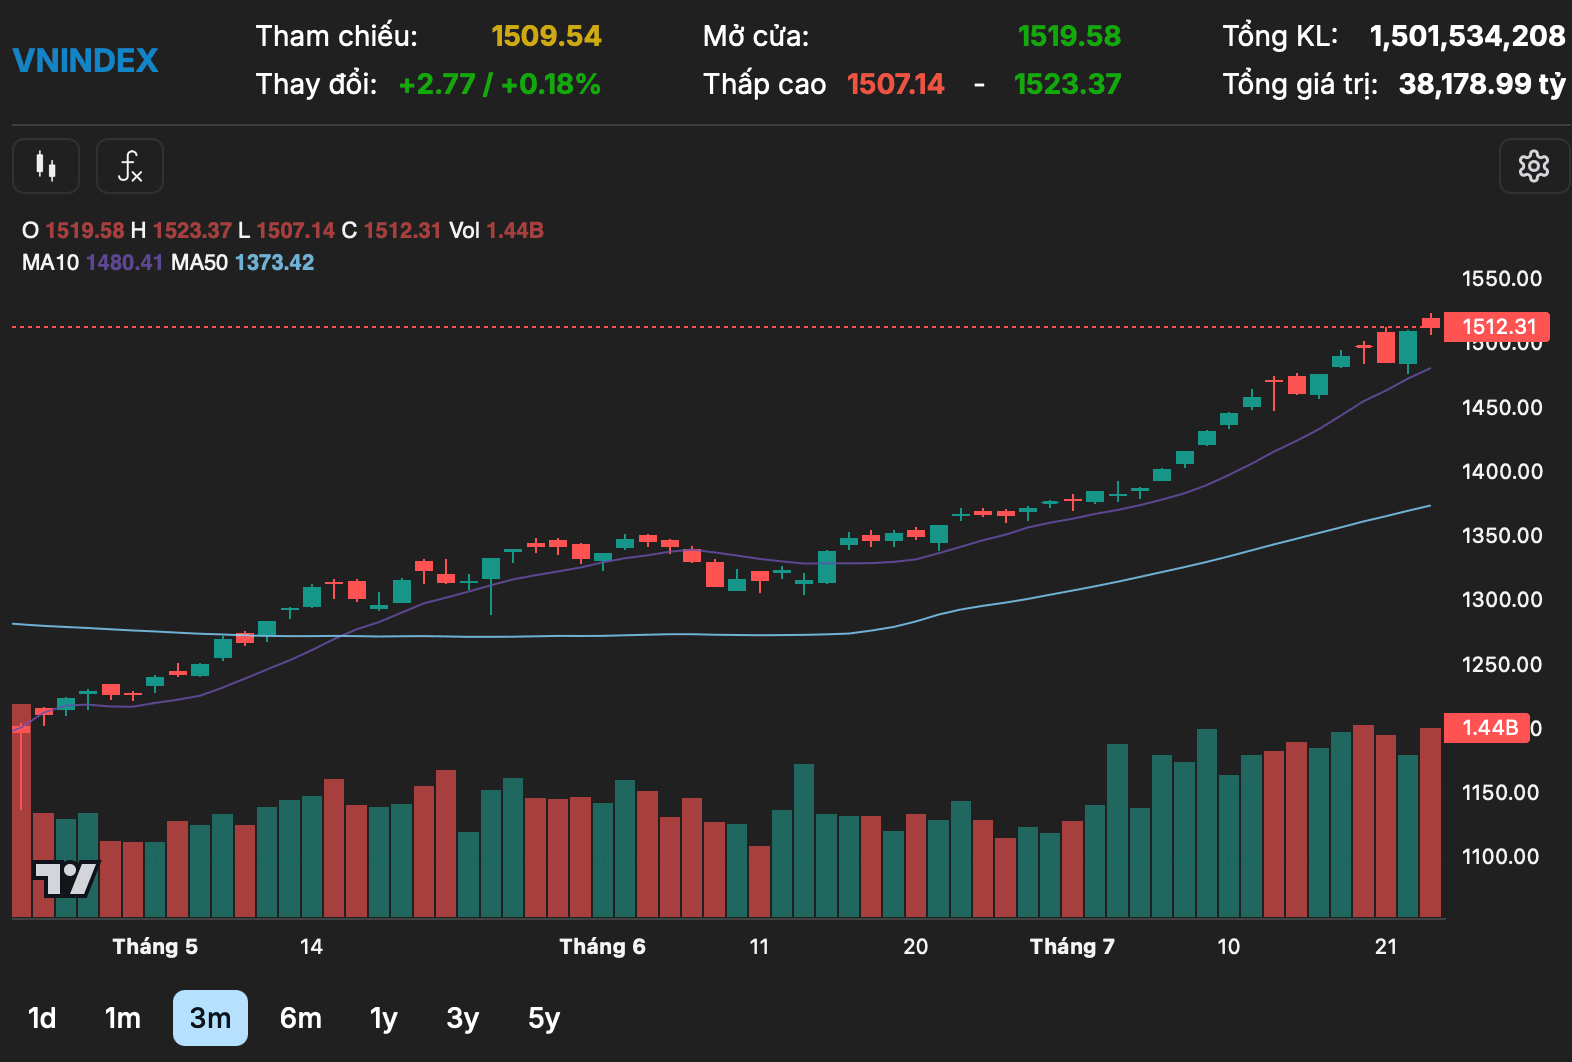Screen dimensions: 1572x1062
Task: Select the highlighted 3m timeframe
Action: (210, 1018)
